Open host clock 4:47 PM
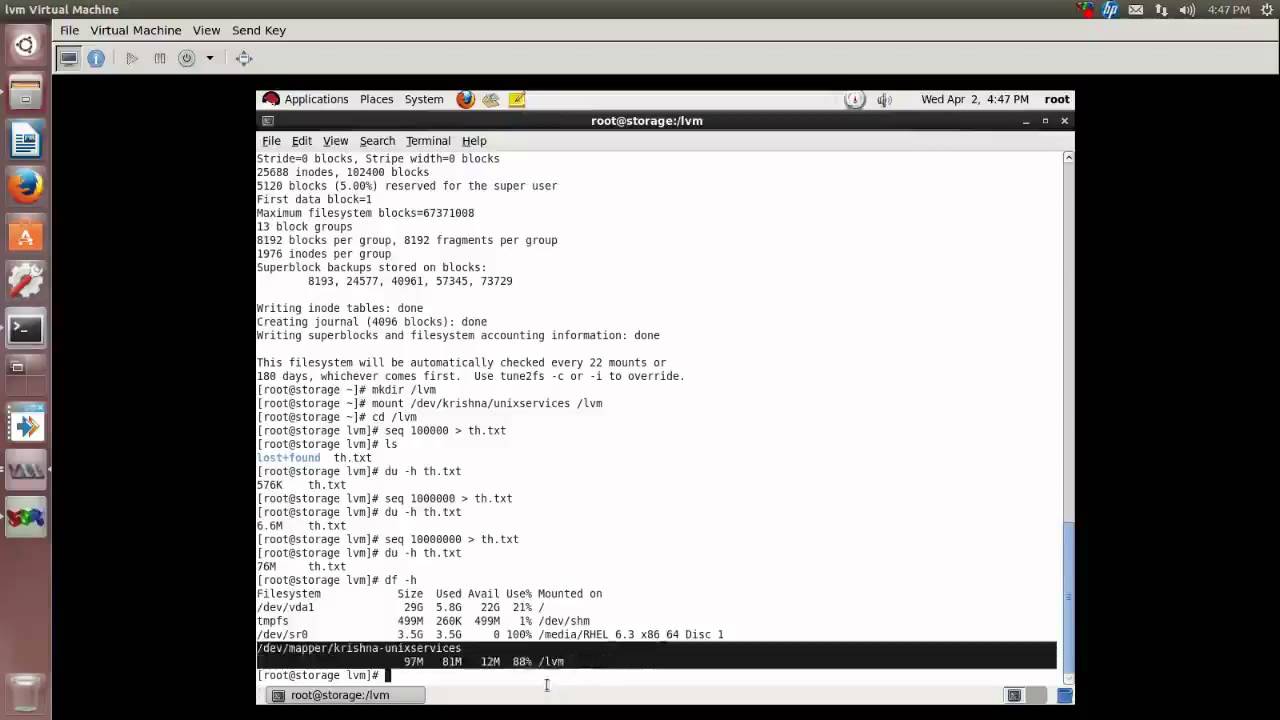The width and height of the screenshot is (1280, 720). point(1228,10)
